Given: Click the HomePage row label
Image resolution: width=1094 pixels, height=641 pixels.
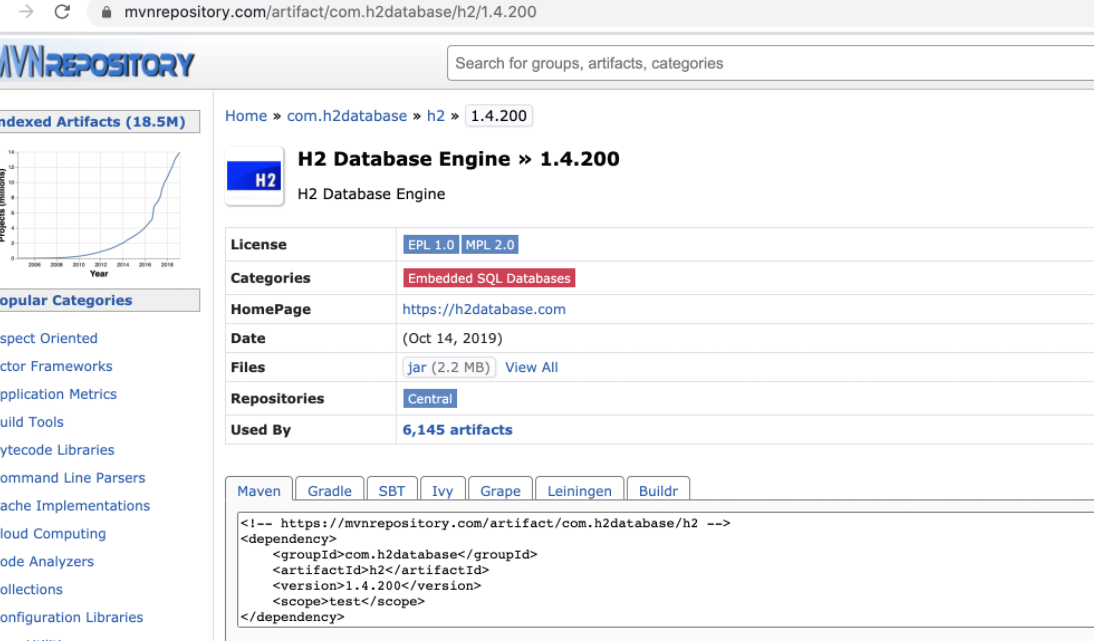Looking at the screenshot, I should (x=271, y=309).
